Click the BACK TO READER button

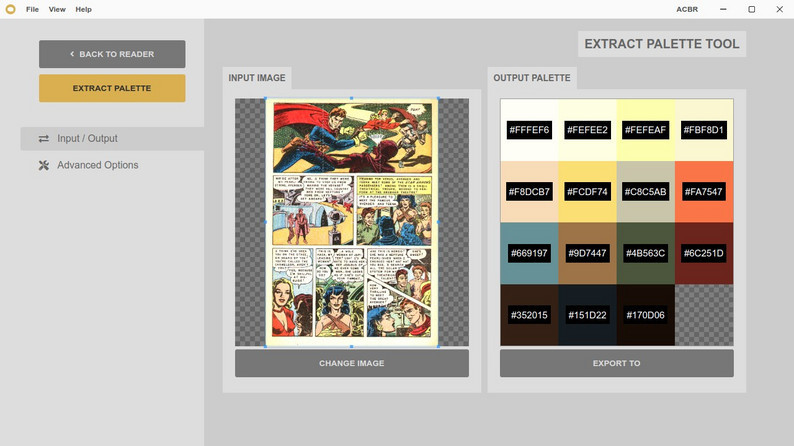[112, 54]
